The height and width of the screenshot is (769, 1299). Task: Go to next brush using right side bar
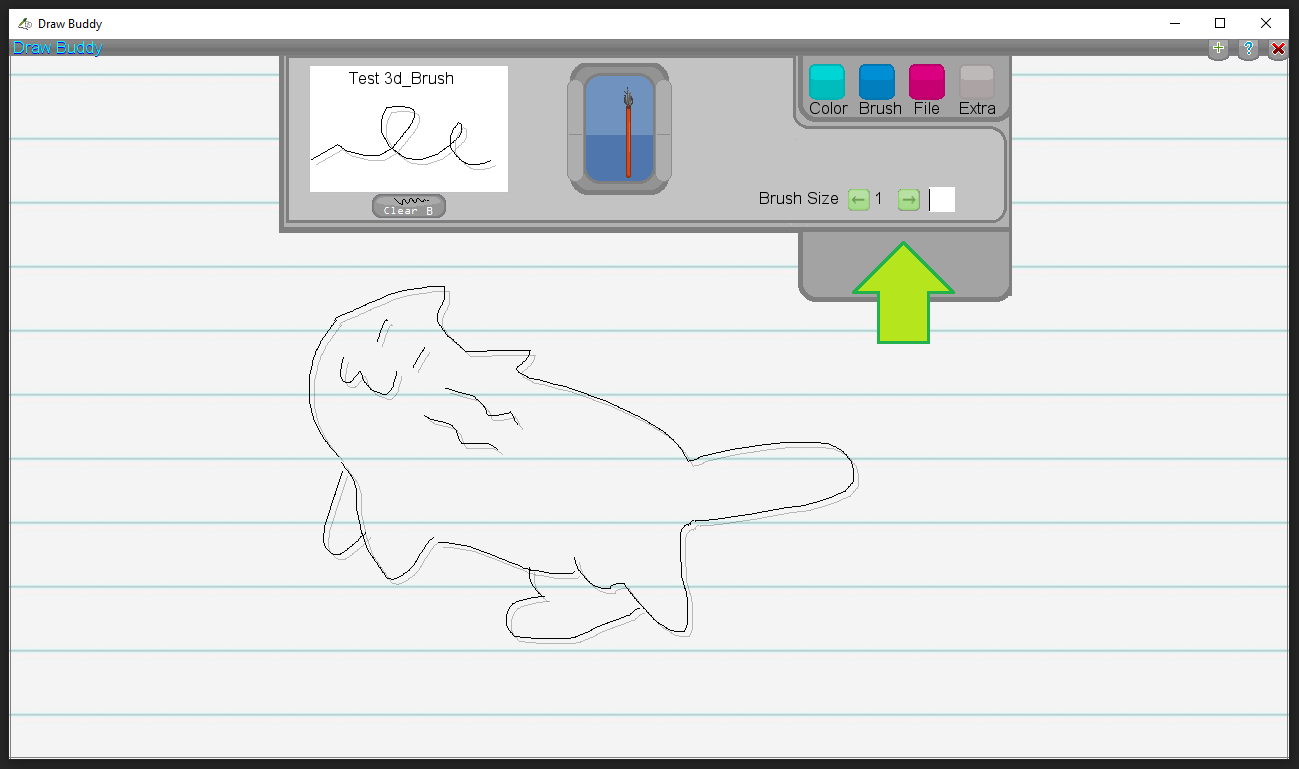[663, 129]
